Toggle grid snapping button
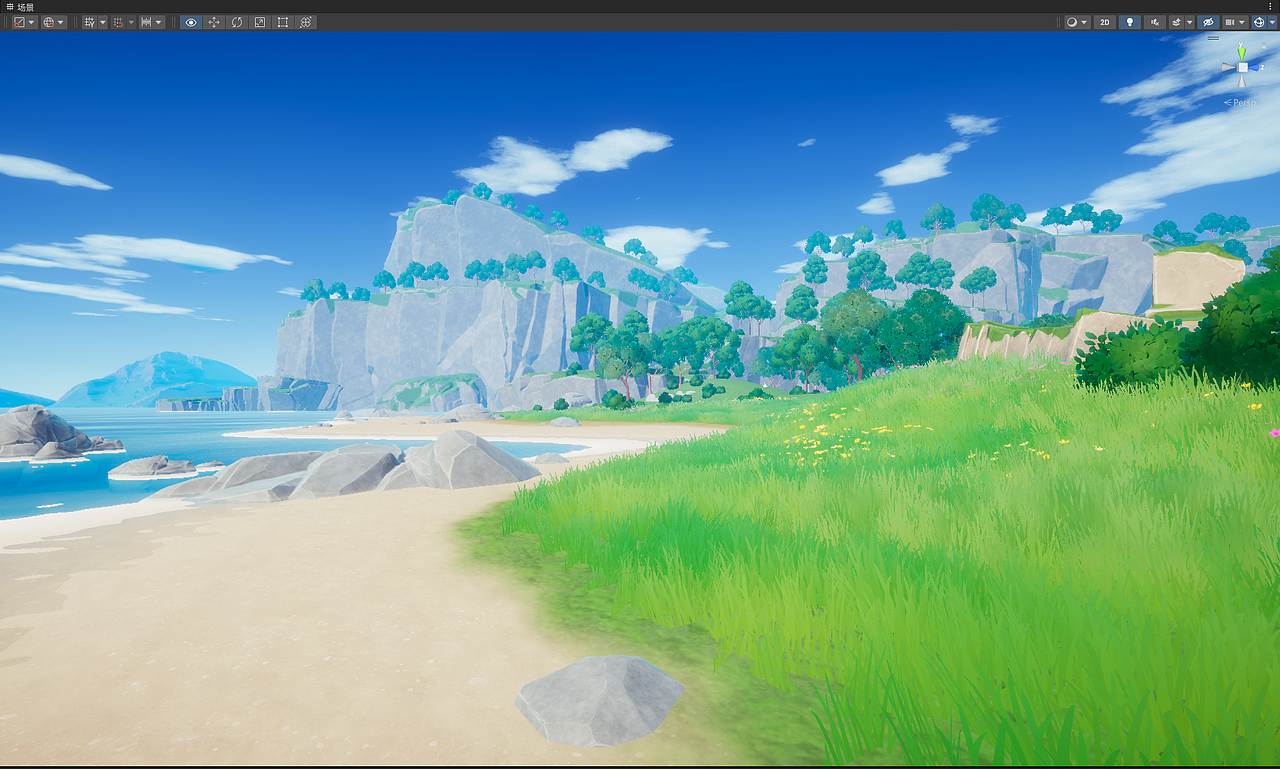Screen dimensions: 1280x769 (x=118, y=22)
